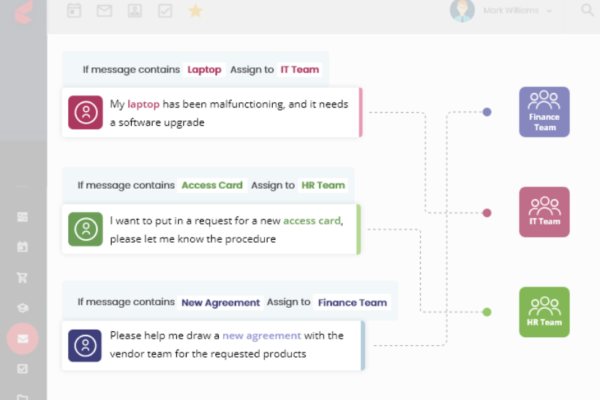Screen dimensions: 600x400
Task: Click the yellow star favorites icon
Action: [195, 11]
